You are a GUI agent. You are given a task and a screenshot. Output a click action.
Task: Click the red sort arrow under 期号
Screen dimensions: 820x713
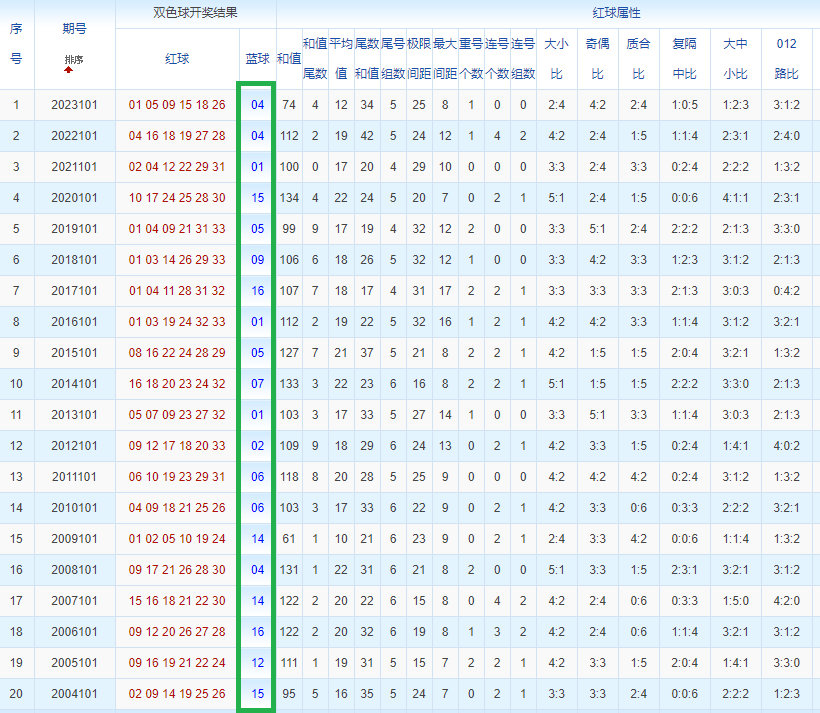pos(69,70)
